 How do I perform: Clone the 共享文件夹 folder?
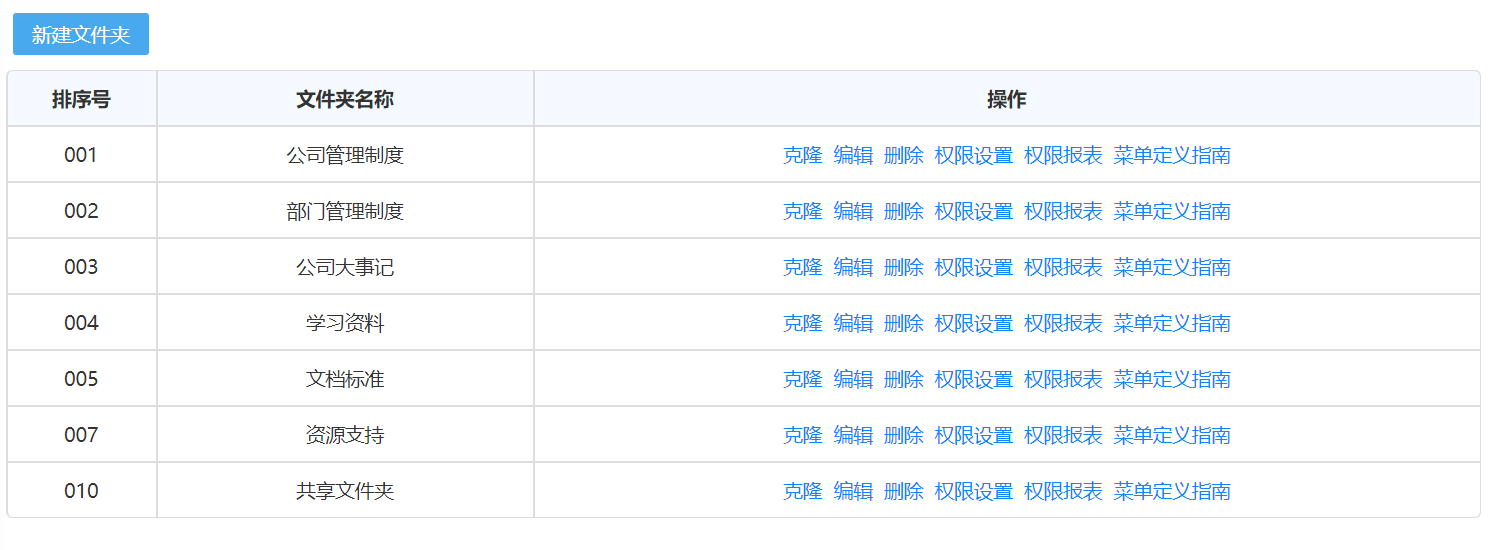802,491
